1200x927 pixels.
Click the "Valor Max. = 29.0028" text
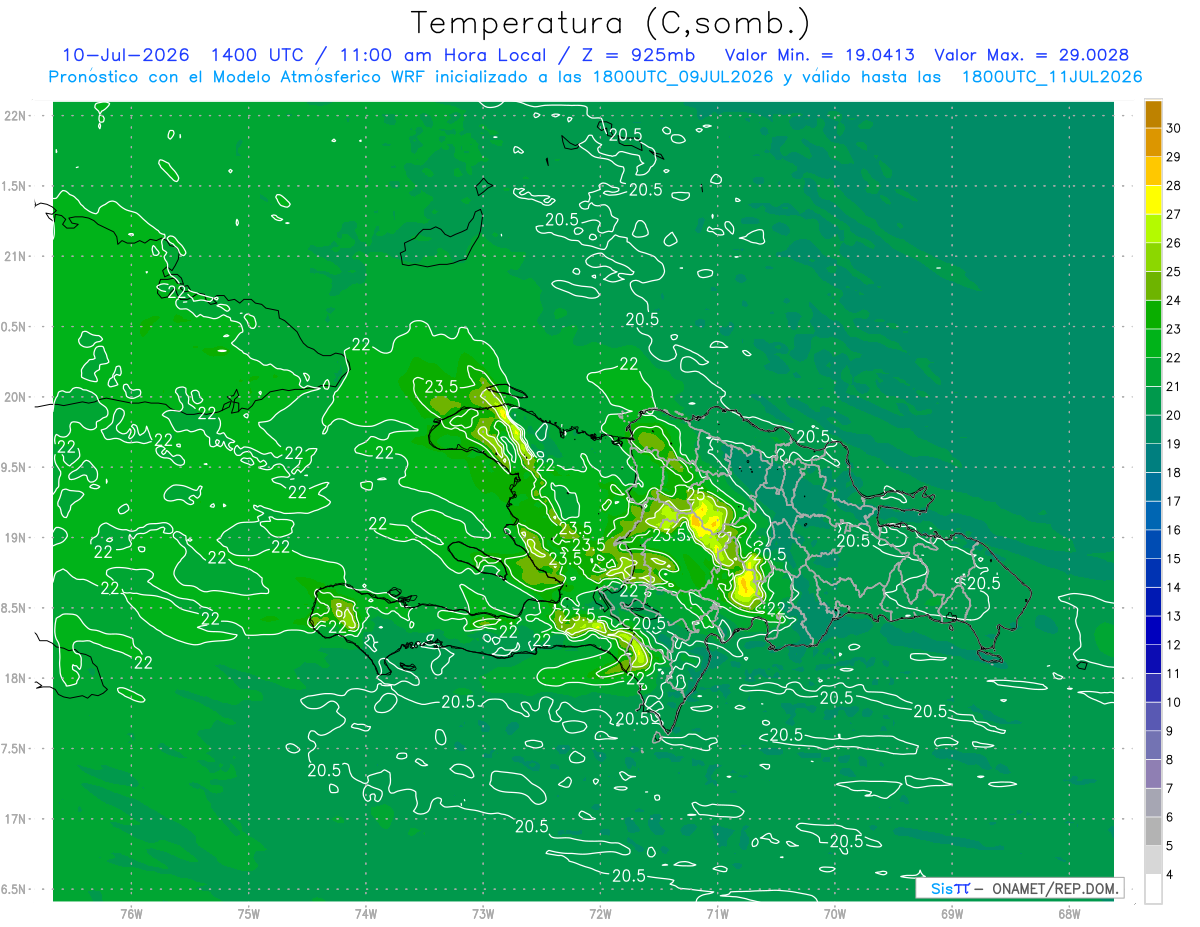1032,55
